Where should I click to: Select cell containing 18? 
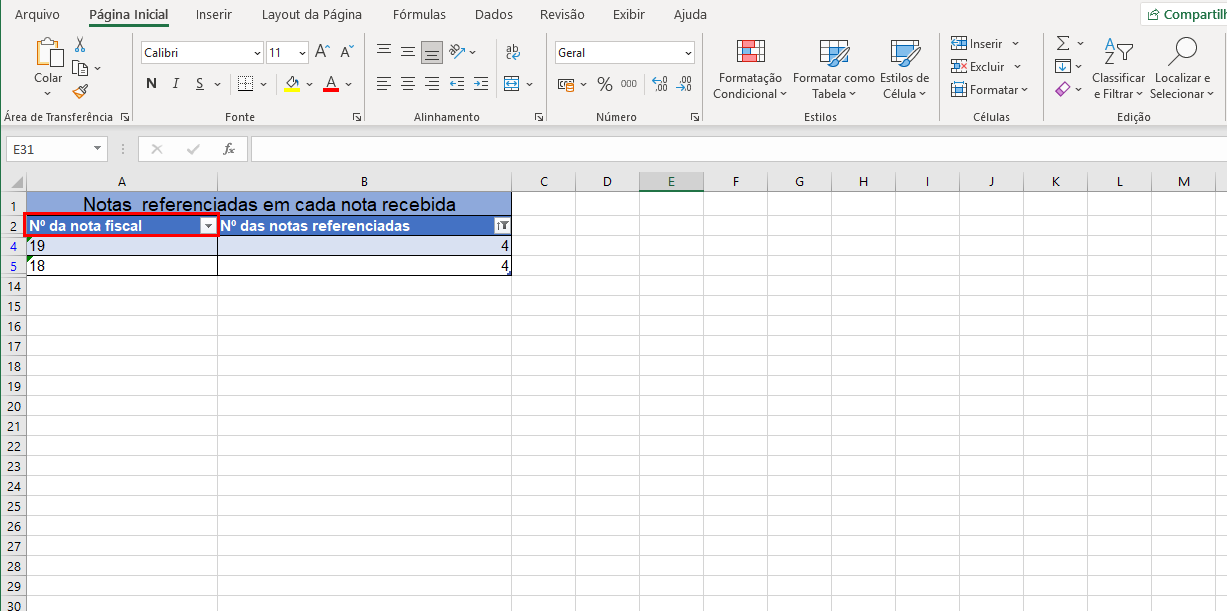pyautogui.click(x=122, y=266)
